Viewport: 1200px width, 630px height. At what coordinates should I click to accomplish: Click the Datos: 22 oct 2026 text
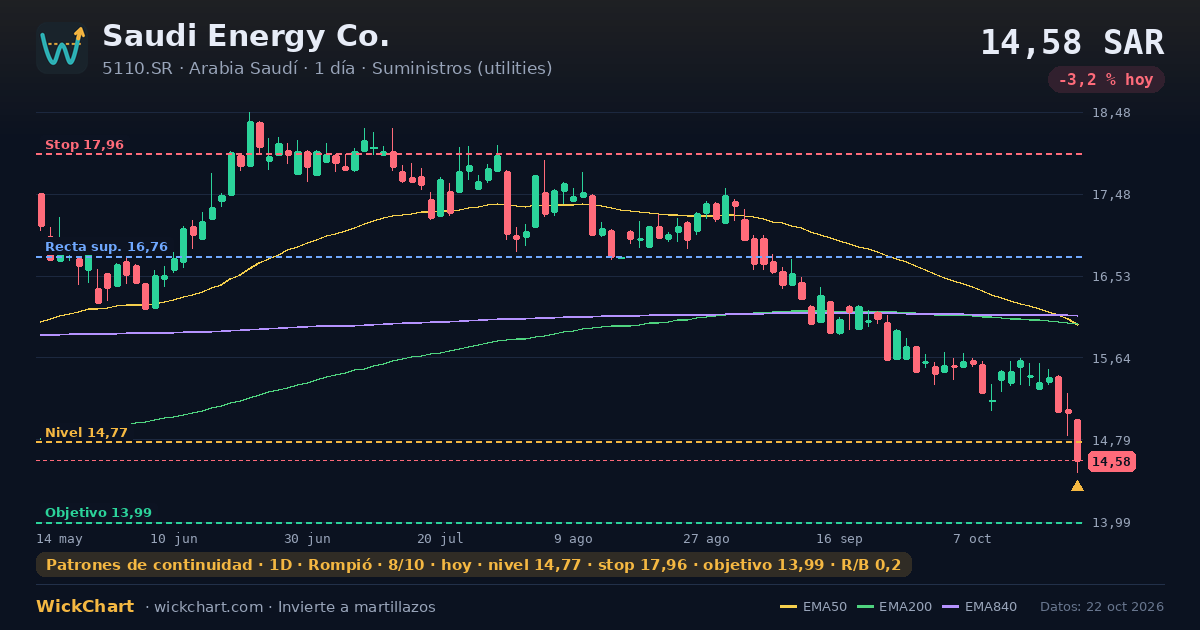click(x=1102, y=607)
